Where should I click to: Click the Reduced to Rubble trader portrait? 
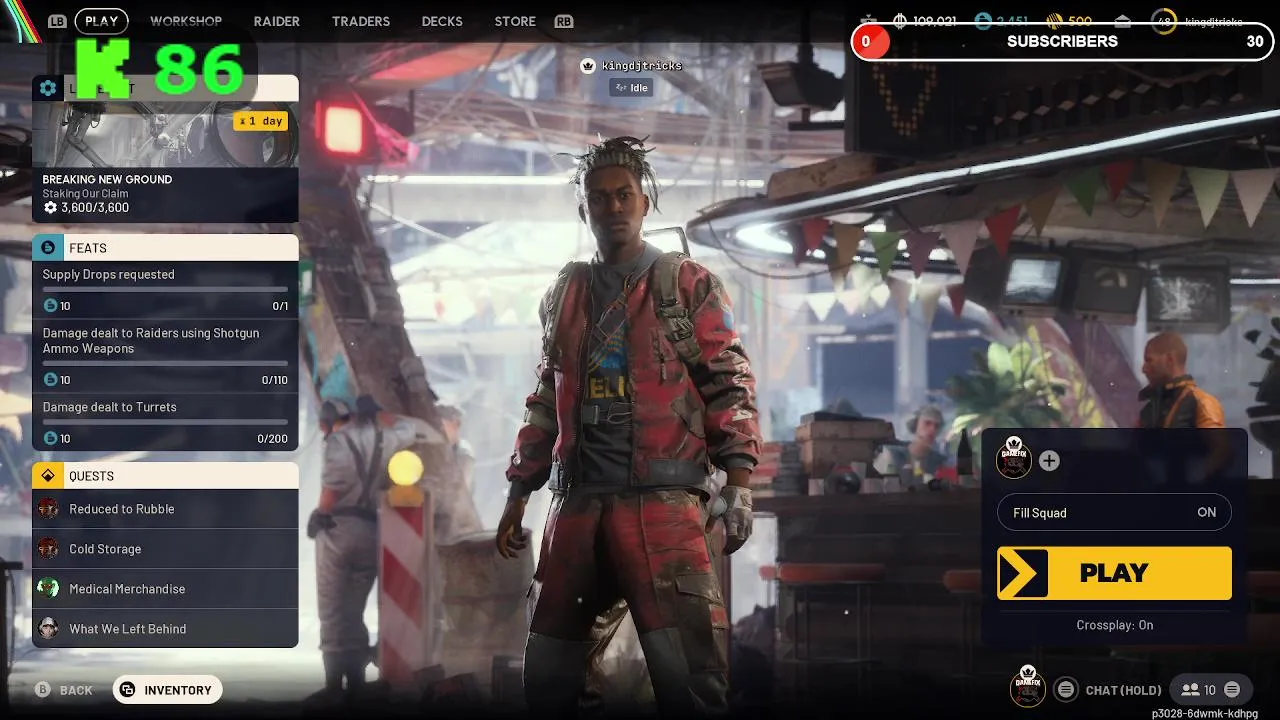tap(48, 509)
